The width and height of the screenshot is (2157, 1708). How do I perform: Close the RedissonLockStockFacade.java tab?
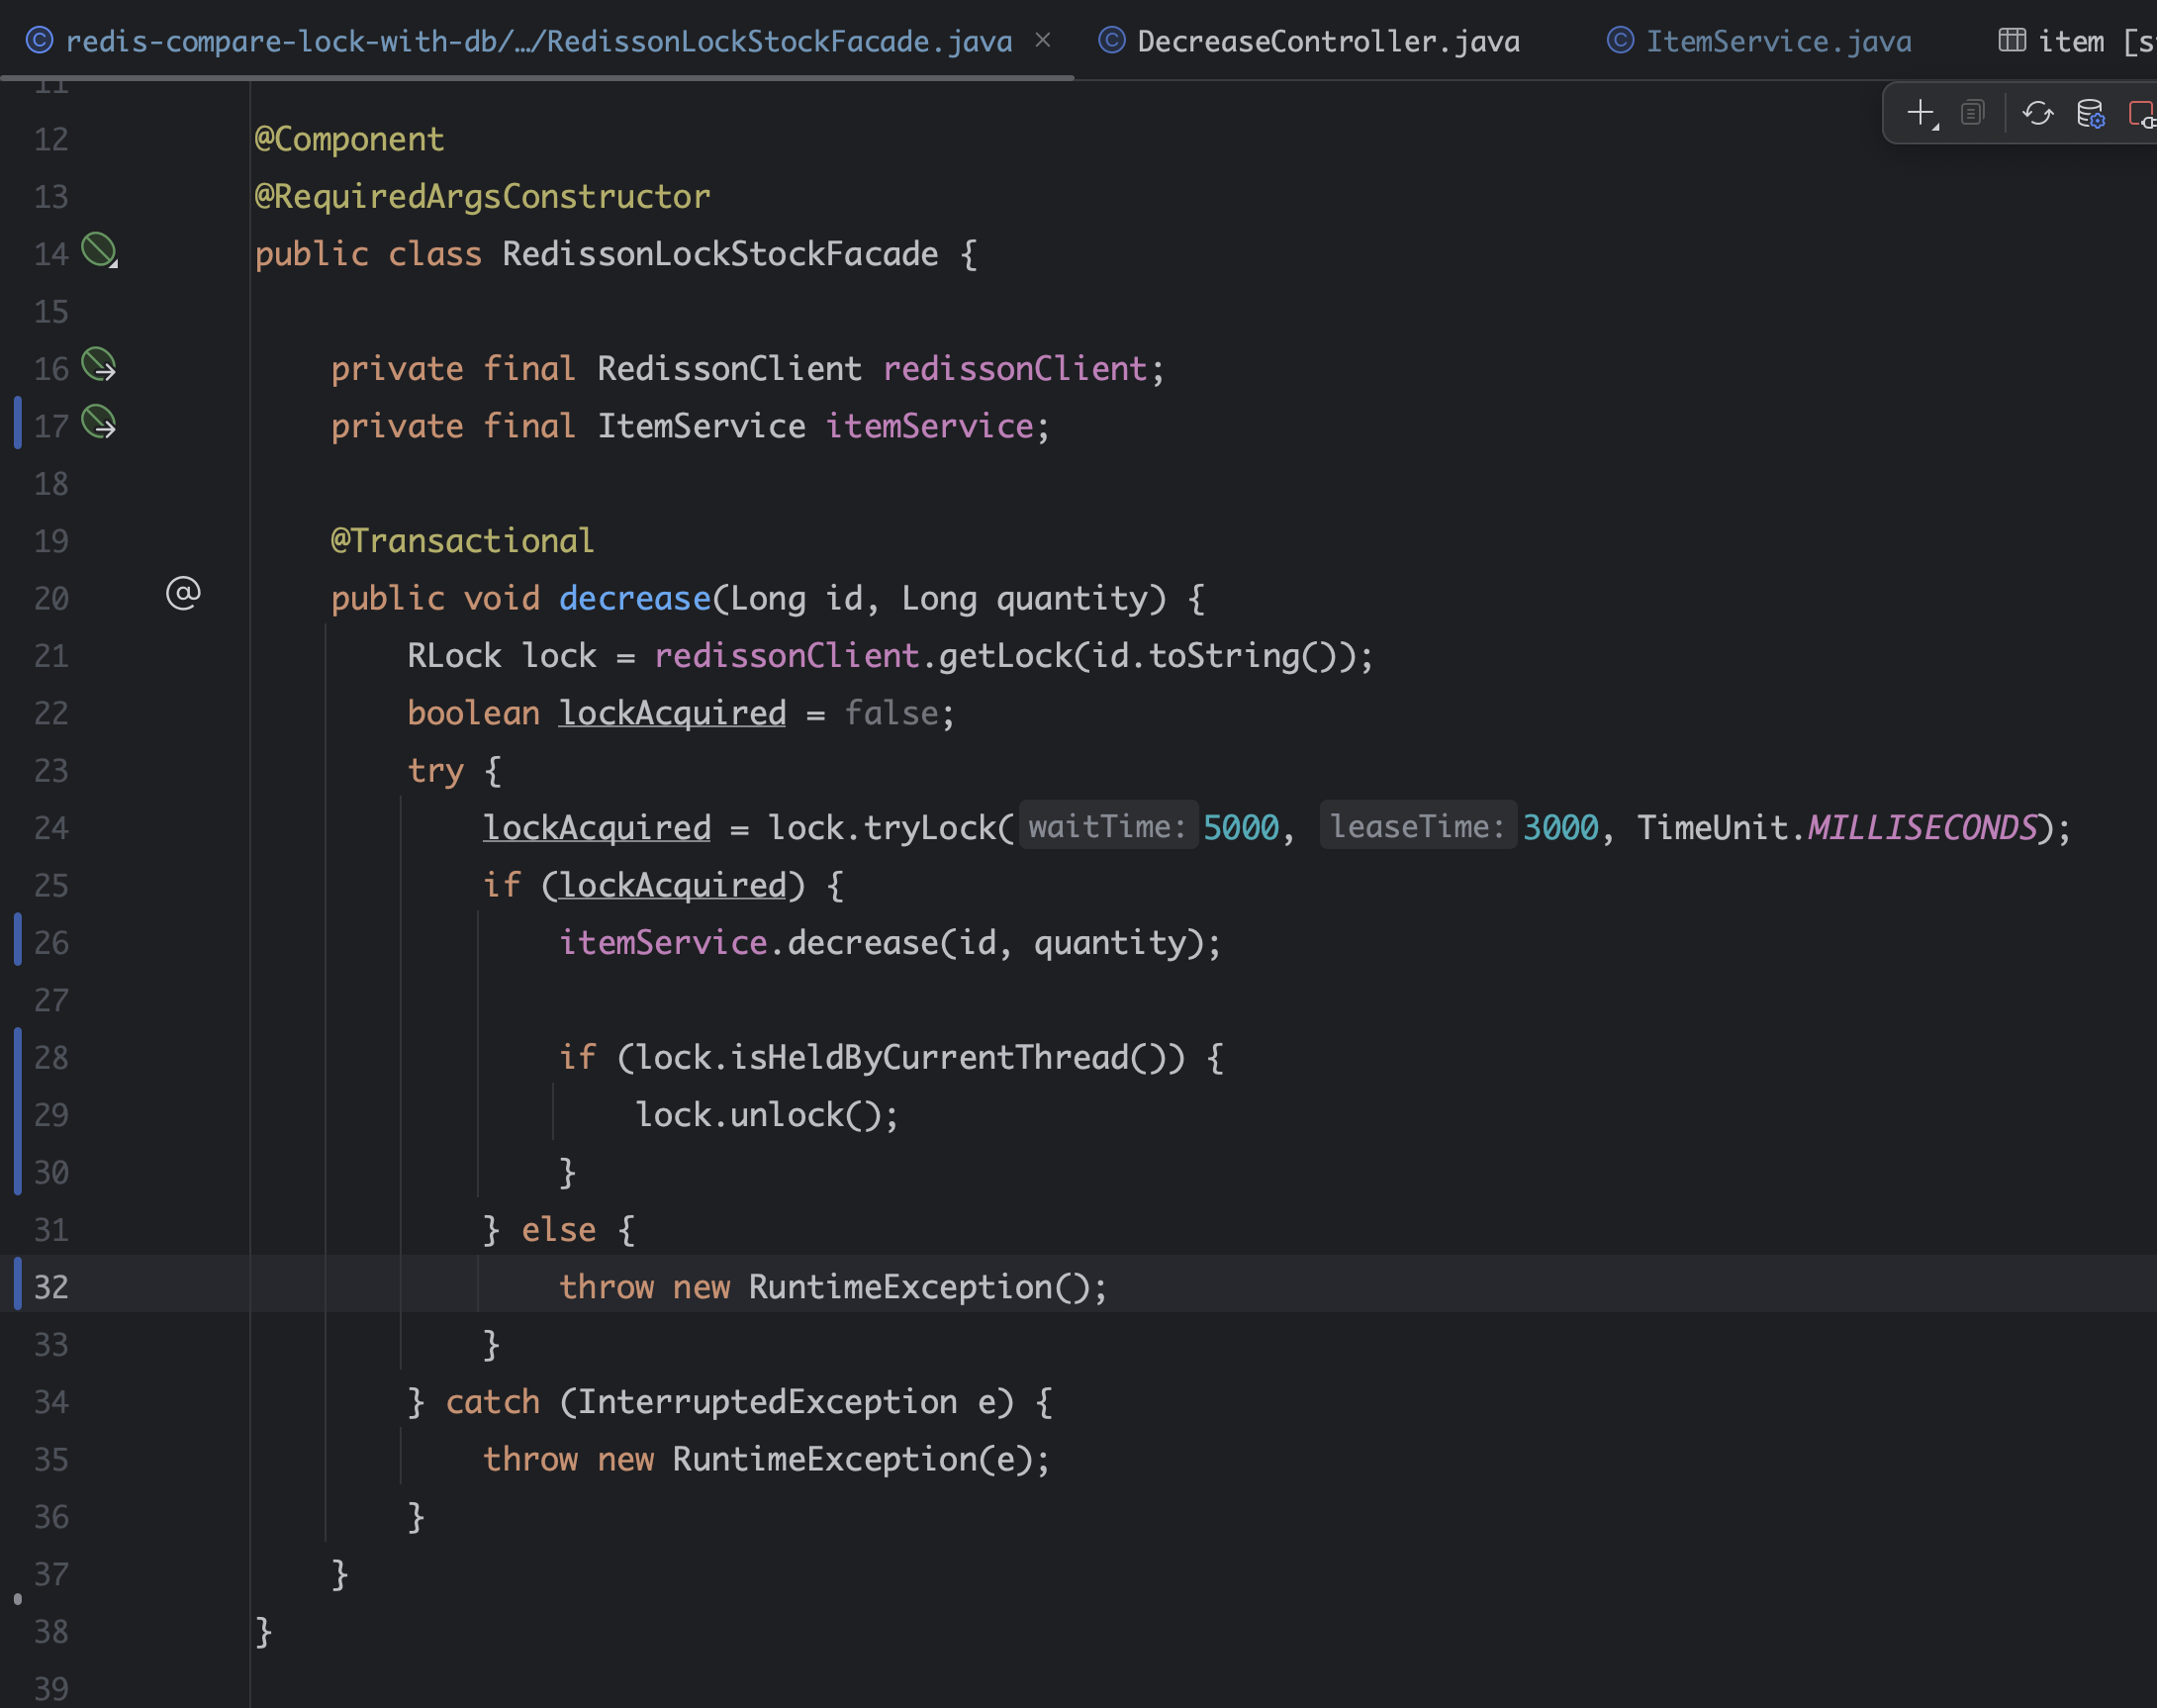1043,40
